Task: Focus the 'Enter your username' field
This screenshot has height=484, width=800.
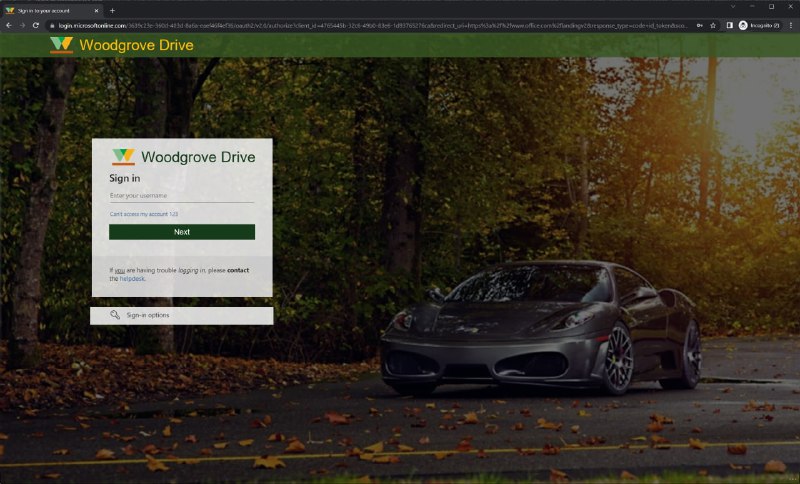Action: click(x=181, y=196)
